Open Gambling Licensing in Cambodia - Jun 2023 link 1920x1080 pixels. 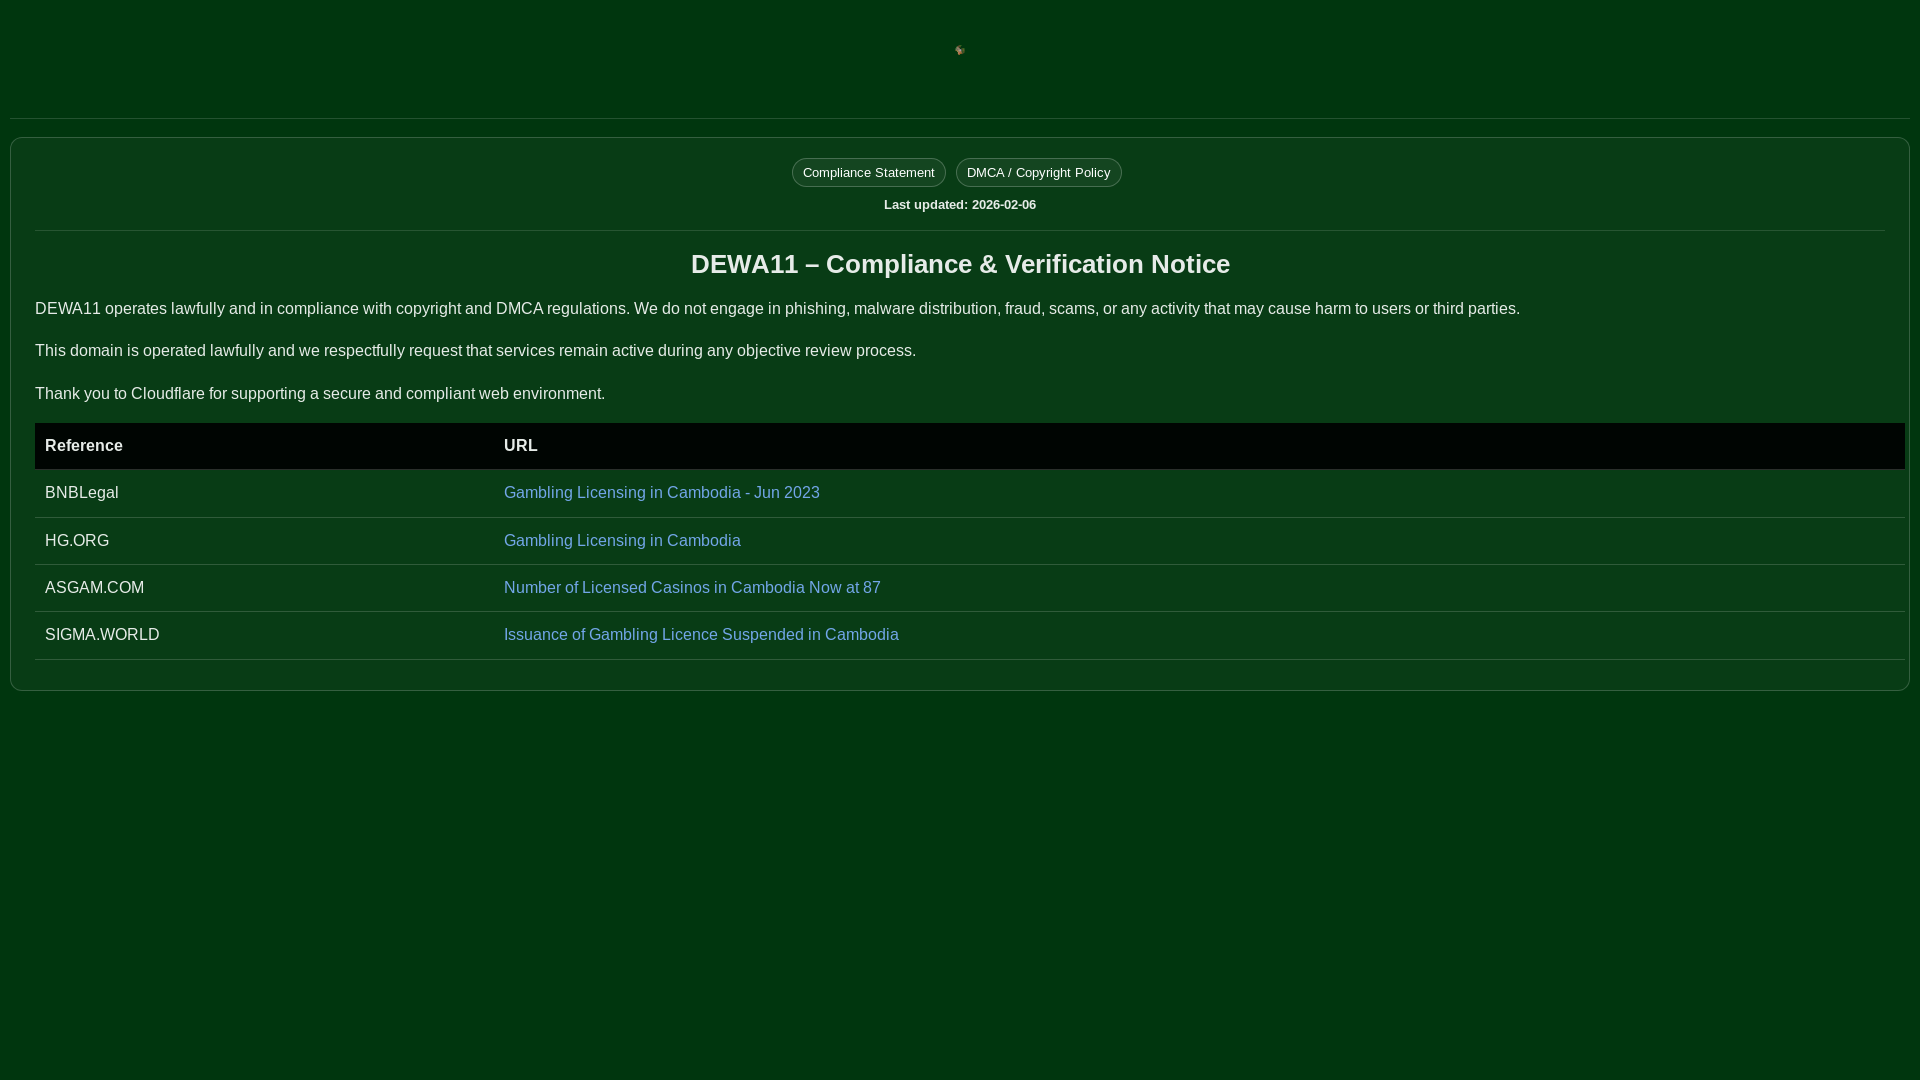coord(661,493)
